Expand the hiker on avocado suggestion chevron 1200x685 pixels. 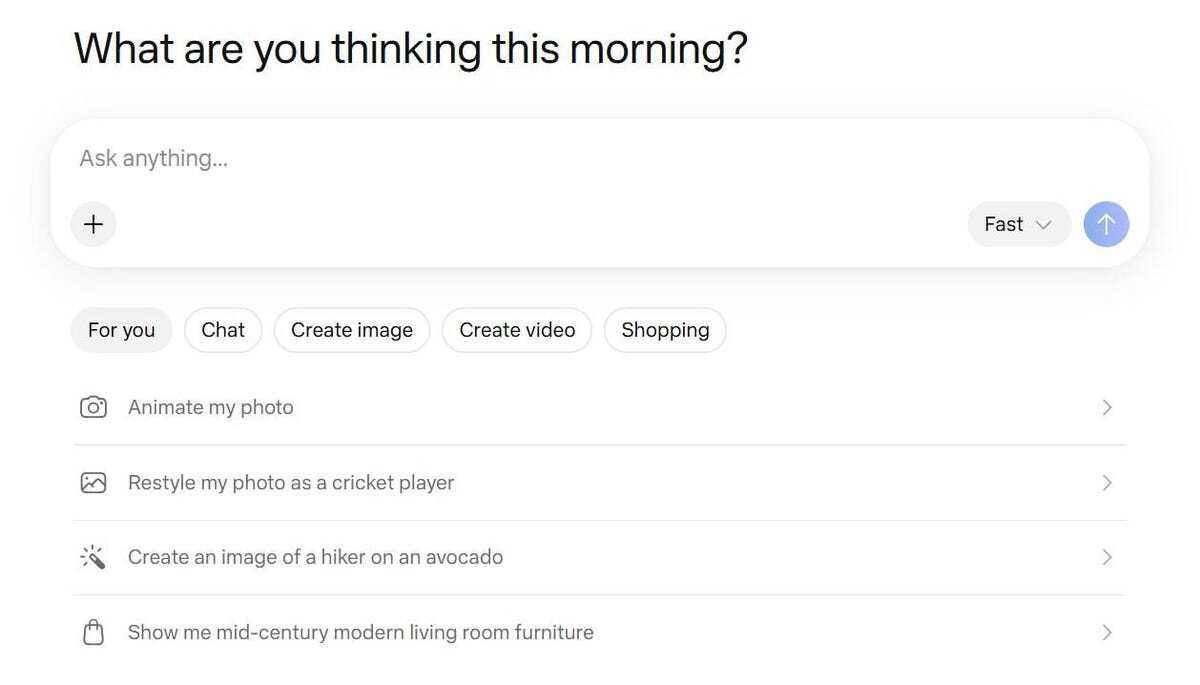tap(1106, 556)
